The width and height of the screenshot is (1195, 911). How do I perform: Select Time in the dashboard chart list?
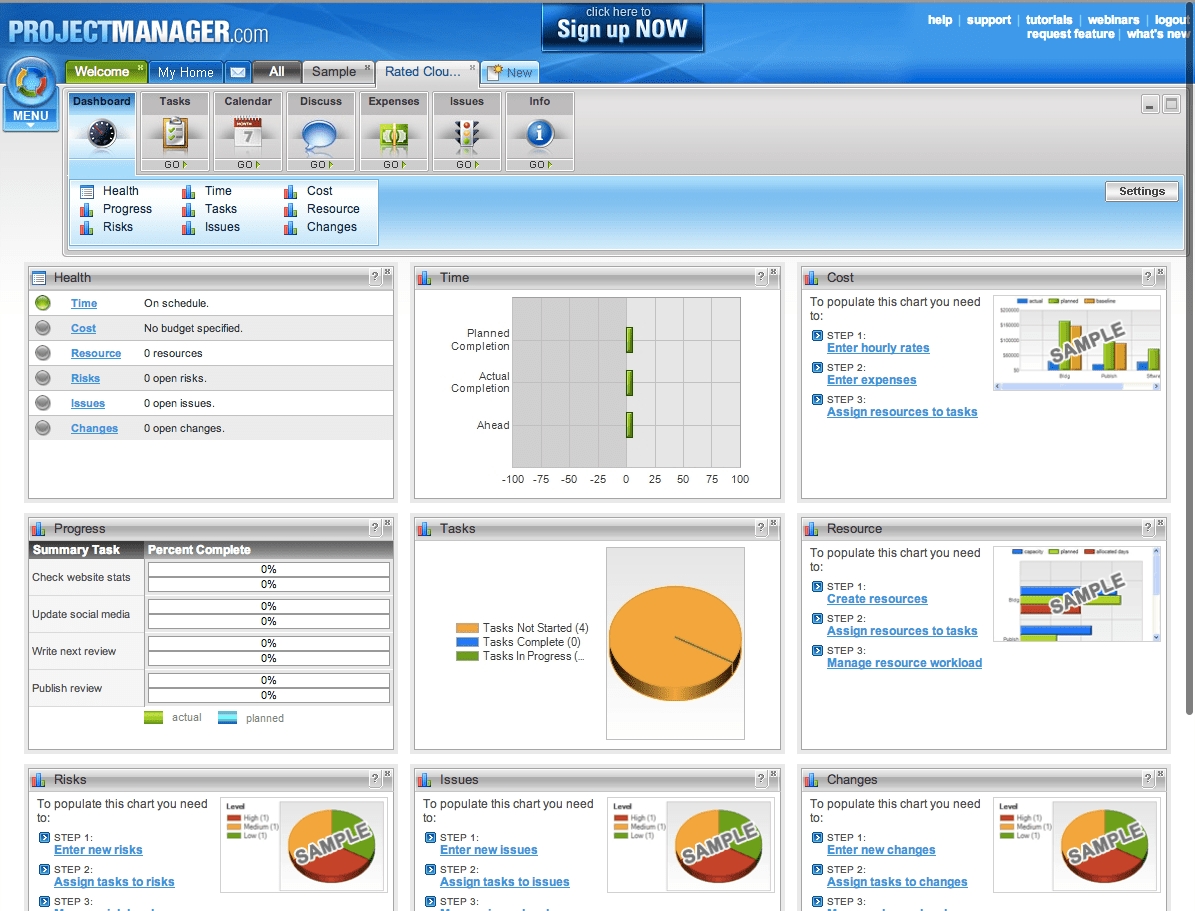218,191
